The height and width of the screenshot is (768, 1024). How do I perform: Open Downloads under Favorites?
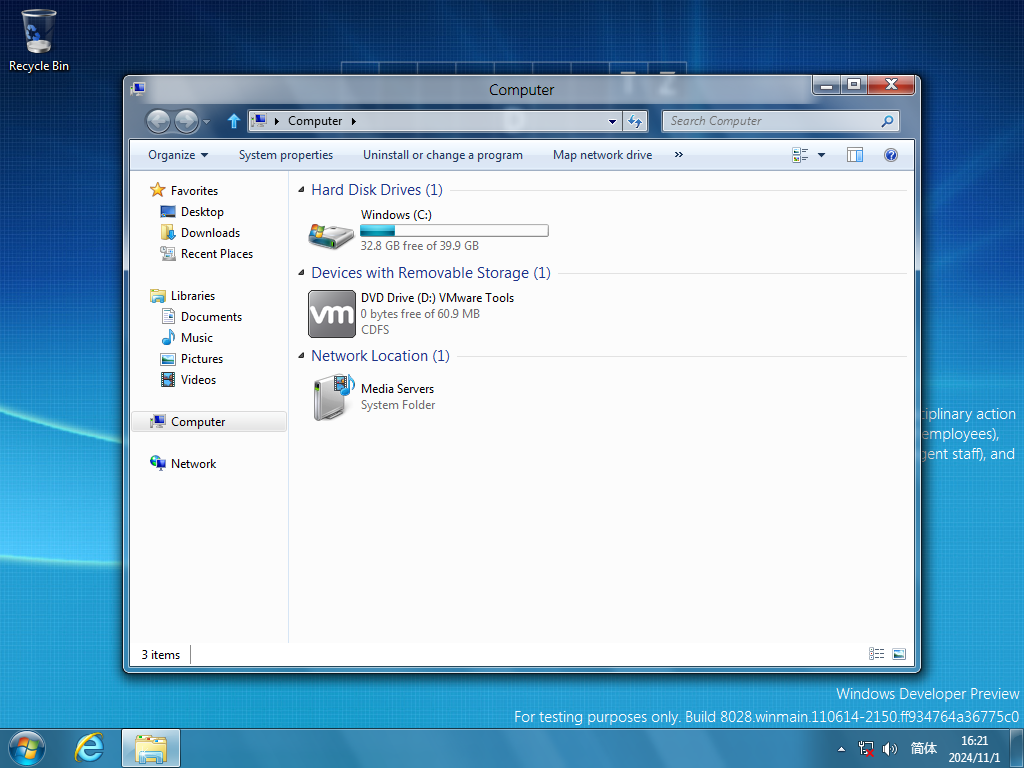tap(210, 232)
